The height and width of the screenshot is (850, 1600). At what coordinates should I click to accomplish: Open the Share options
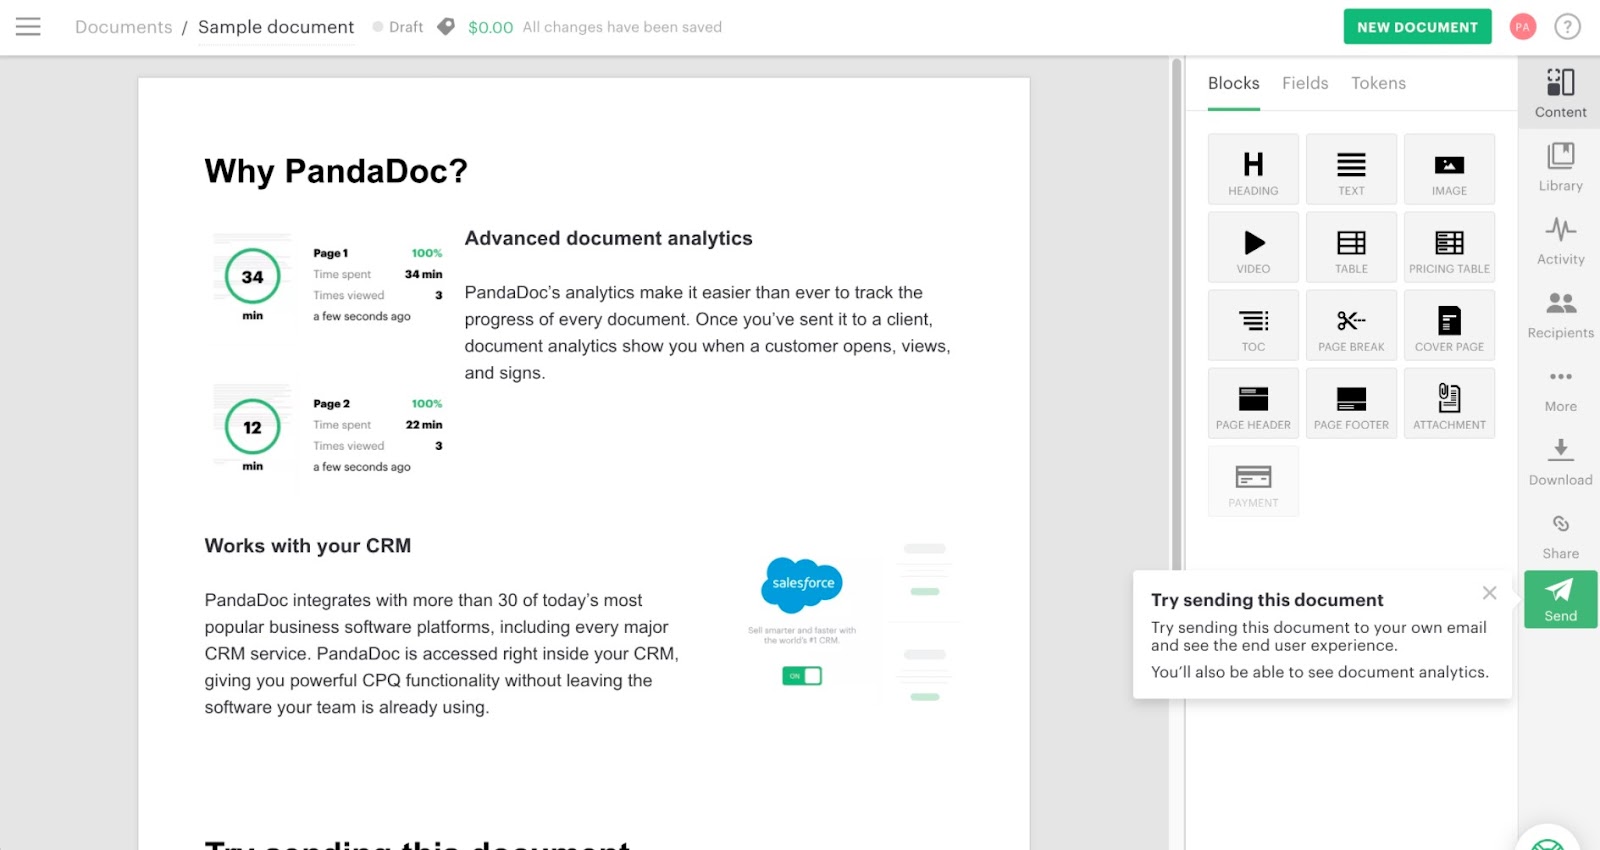[1560, 536]
